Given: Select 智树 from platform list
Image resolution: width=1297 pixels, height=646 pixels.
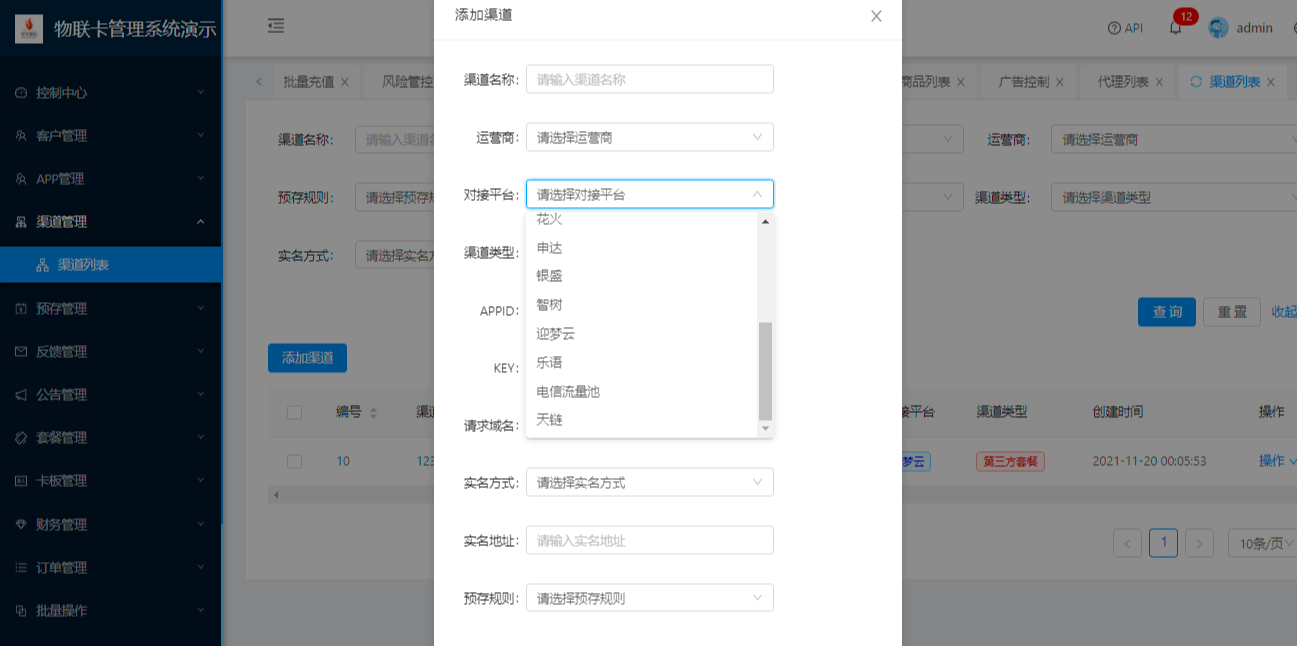Looking at the screenshot, I should pyautogui.click(x=642, y=305).
